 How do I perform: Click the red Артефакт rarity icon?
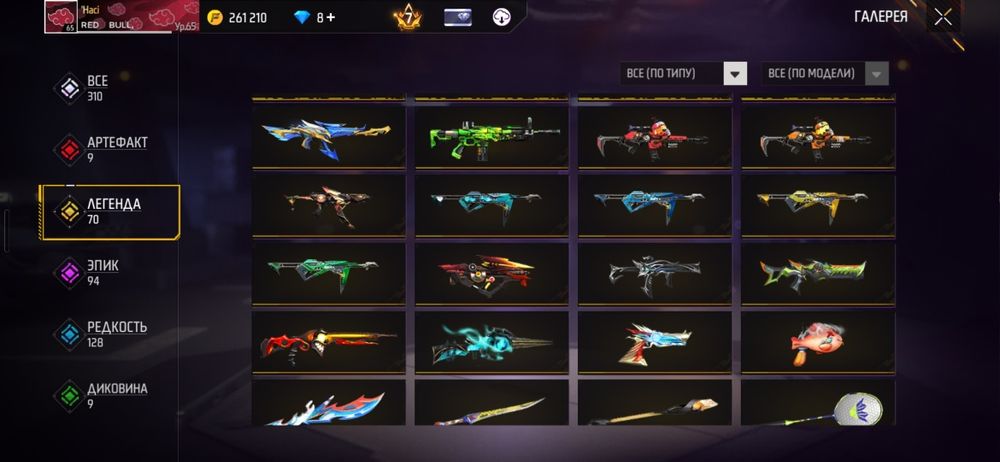click(69, 150)
